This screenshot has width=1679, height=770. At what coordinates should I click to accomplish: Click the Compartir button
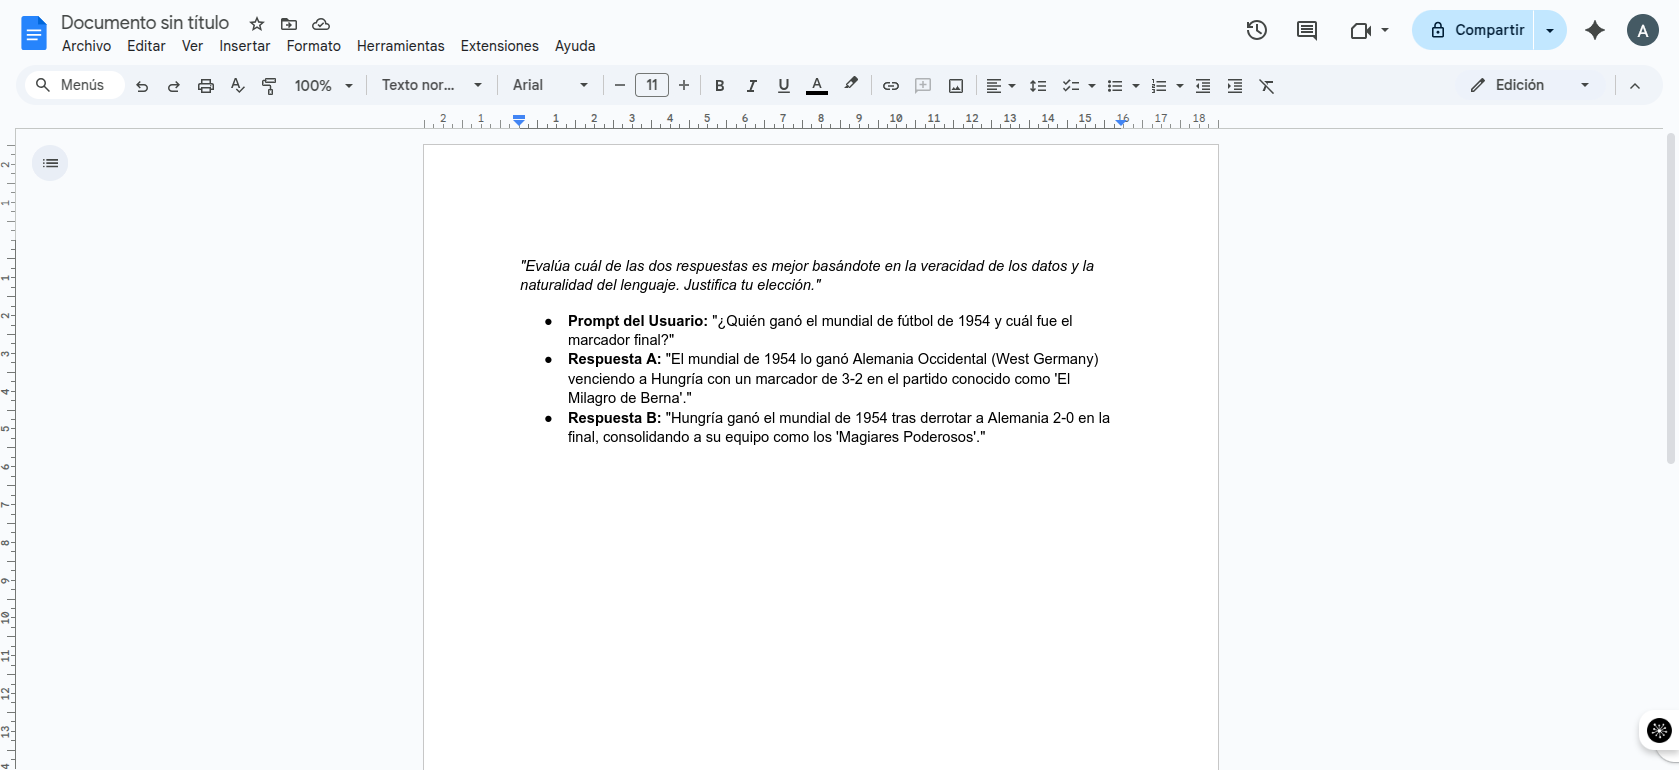tap(1475, 30)
